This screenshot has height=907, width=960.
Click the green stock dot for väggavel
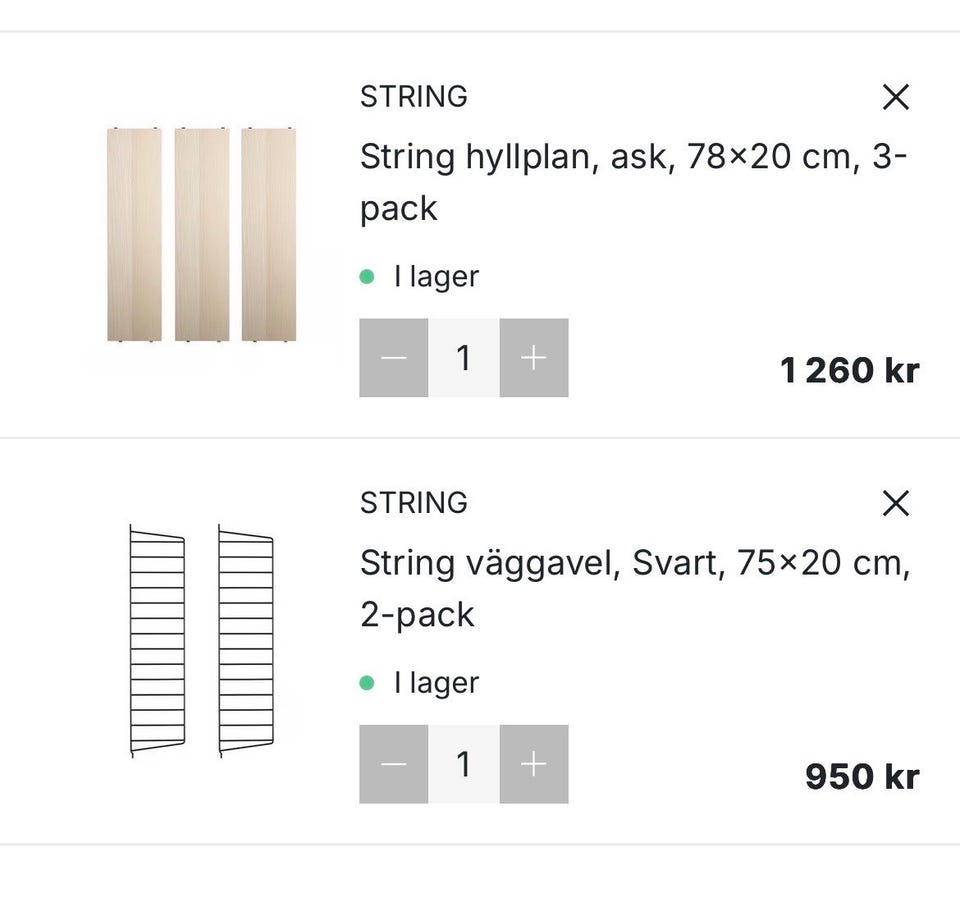point(367,683)
